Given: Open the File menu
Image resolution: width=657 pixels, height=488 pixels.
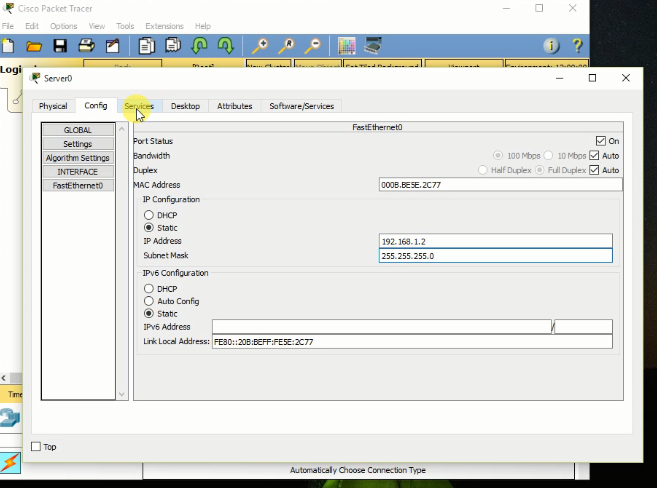Looking at the screenshot, I should (x=8, y=26).
